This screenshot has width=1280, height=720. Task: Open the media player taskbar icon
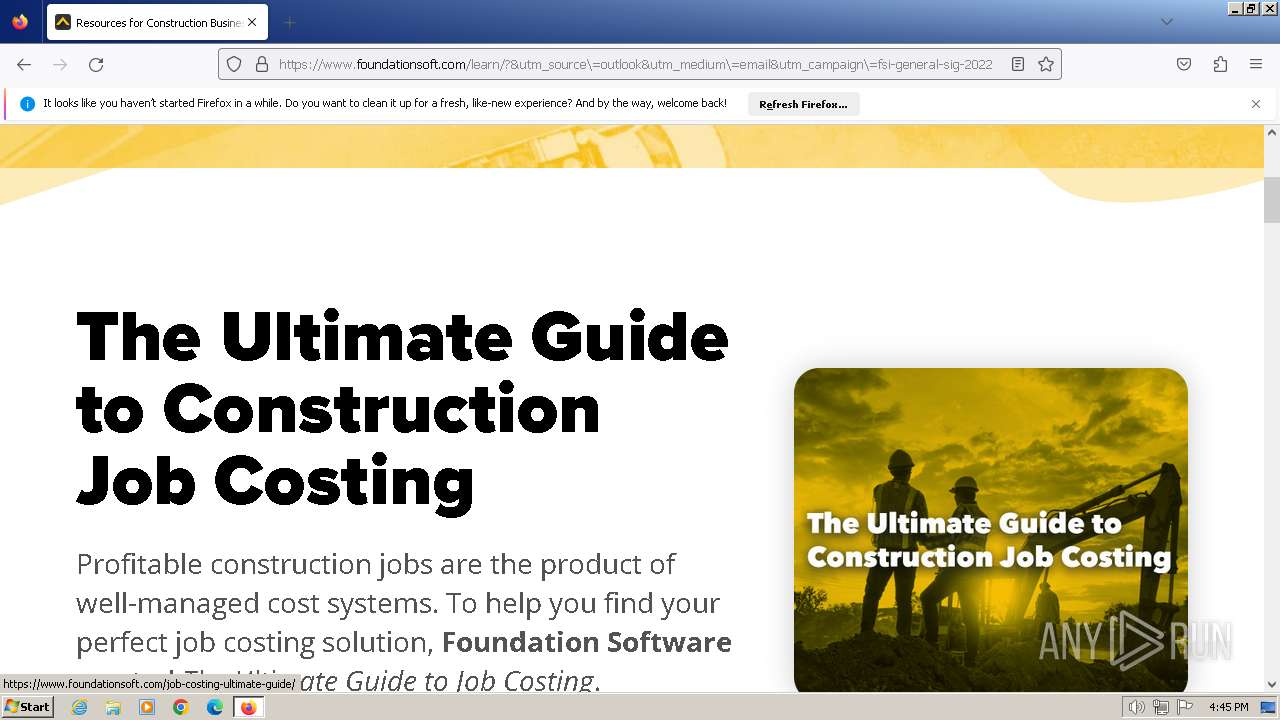coord(147,707)
